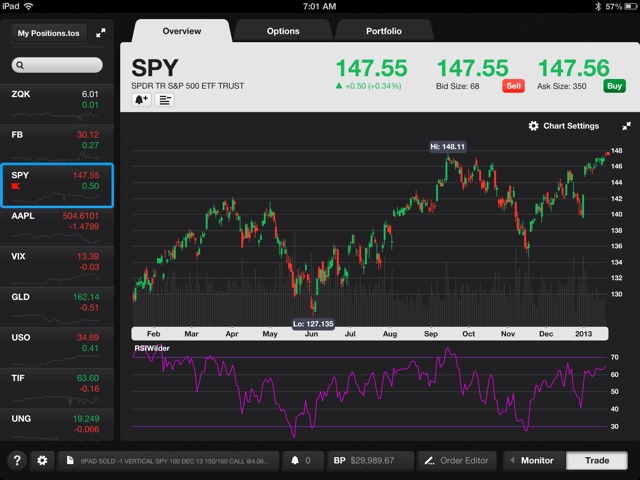Switch to Trade mode
640x480 pixels.
click(x=597, y=460)
